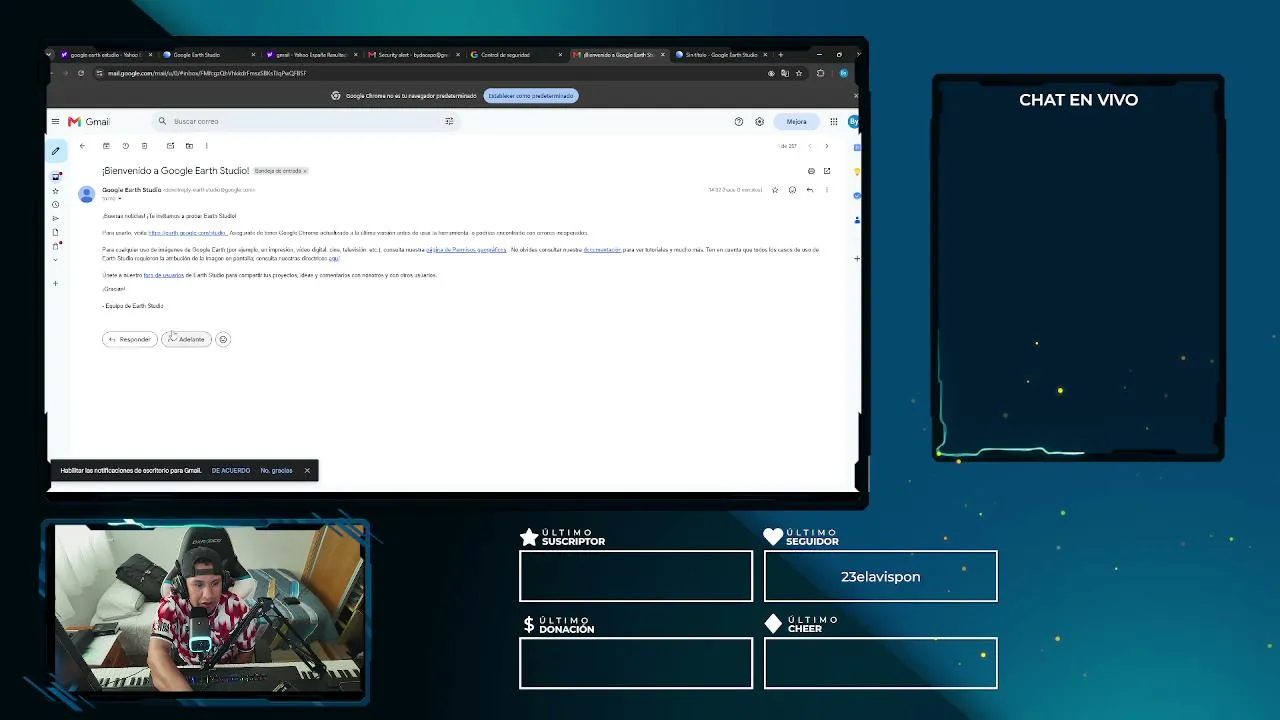Reply using arrow icon in message header
Image resolution: width=1280 pixels, height=720 pixels.
tap(810, 190)
